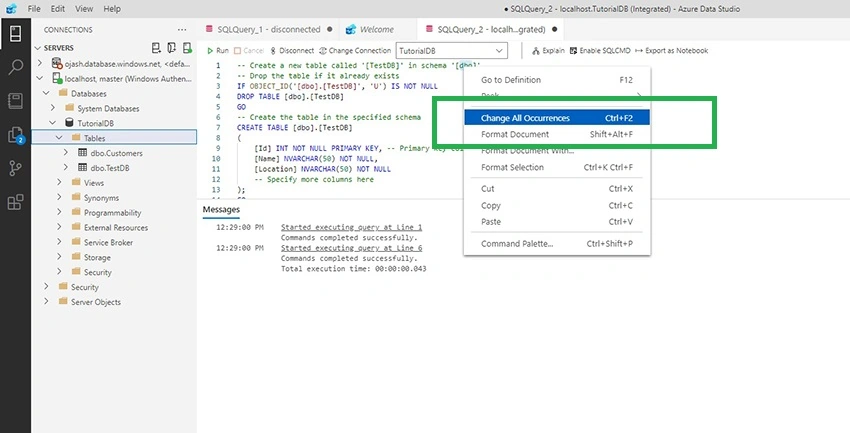Expand the Server Objects folder

coord(46,301)
